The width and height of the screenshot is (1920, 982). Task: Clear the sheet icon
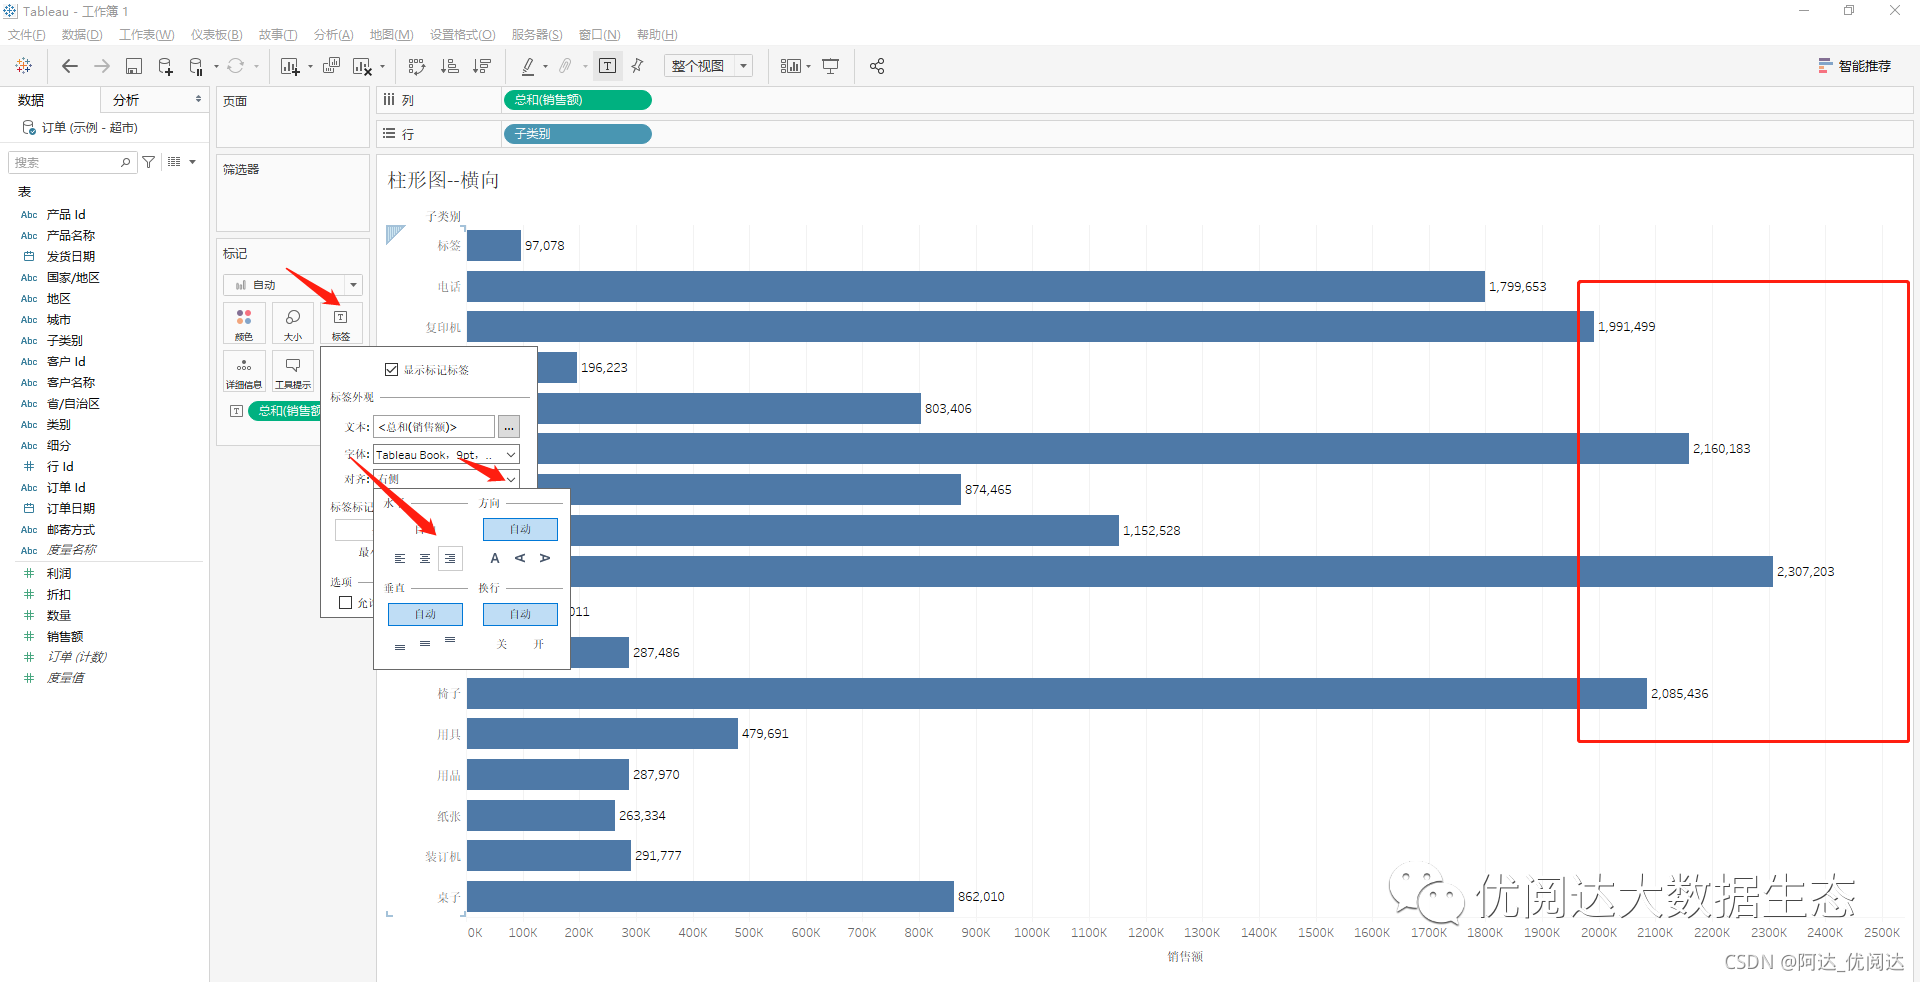pyautogui.click(x=362, y=66)
